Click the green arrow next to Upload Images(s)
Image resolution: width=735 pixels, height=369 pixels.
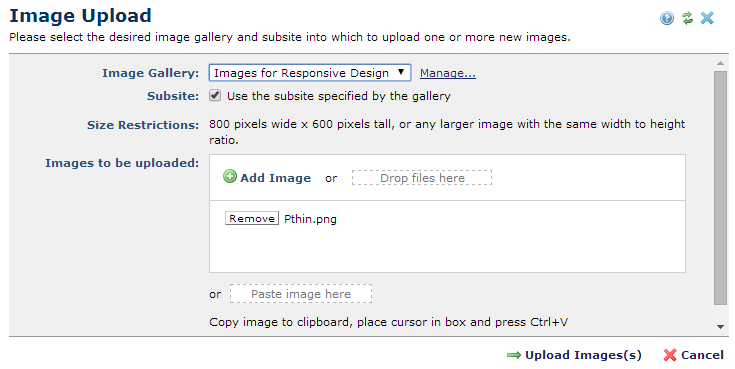click(x=514, y=355)
